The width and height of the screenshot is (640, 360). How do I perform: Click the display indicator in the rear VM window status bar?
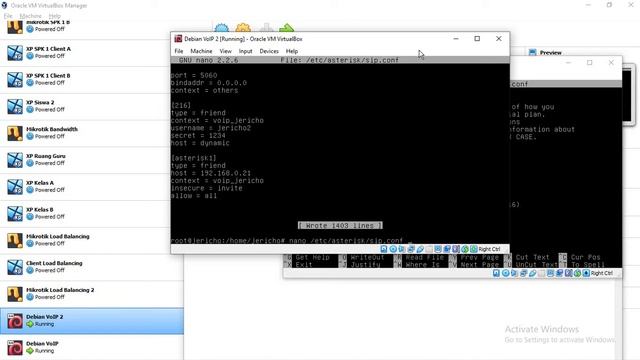[550, 273]
